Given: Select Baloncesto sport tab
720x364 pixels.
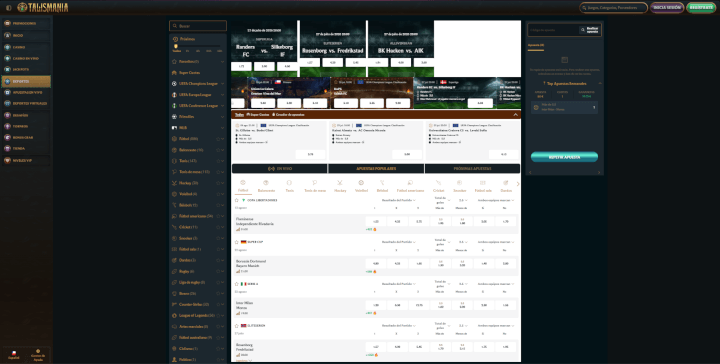Looking at the screenshot, I should click(266, 186).
